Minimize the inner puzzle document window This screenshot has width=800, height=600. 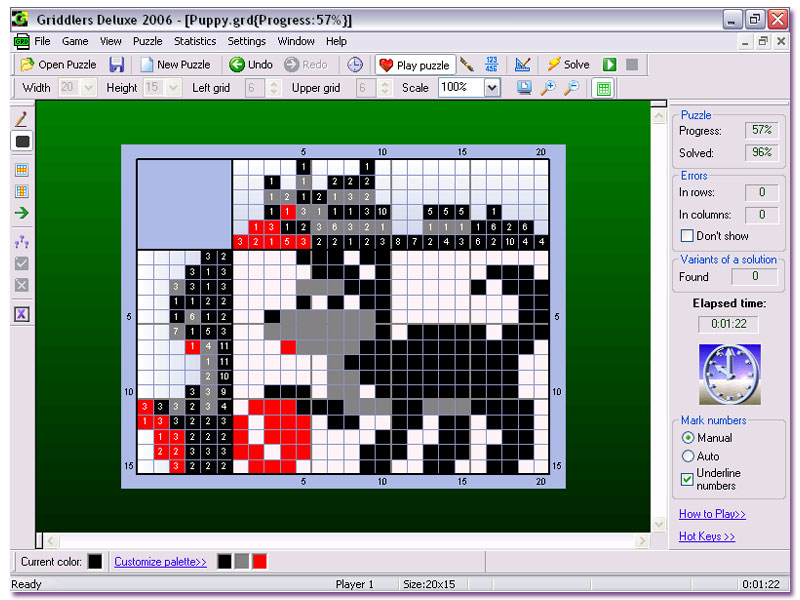tap(745, 42)
